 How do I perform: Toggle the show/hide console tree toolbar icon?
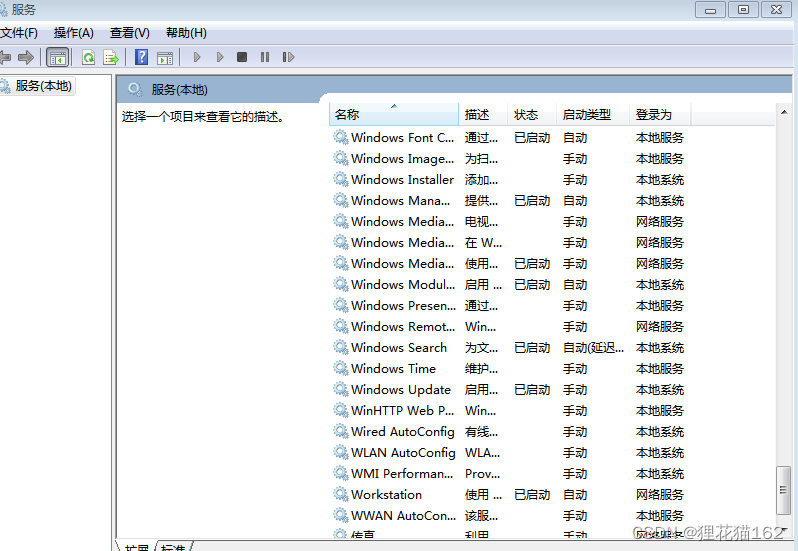coord(58,57)
